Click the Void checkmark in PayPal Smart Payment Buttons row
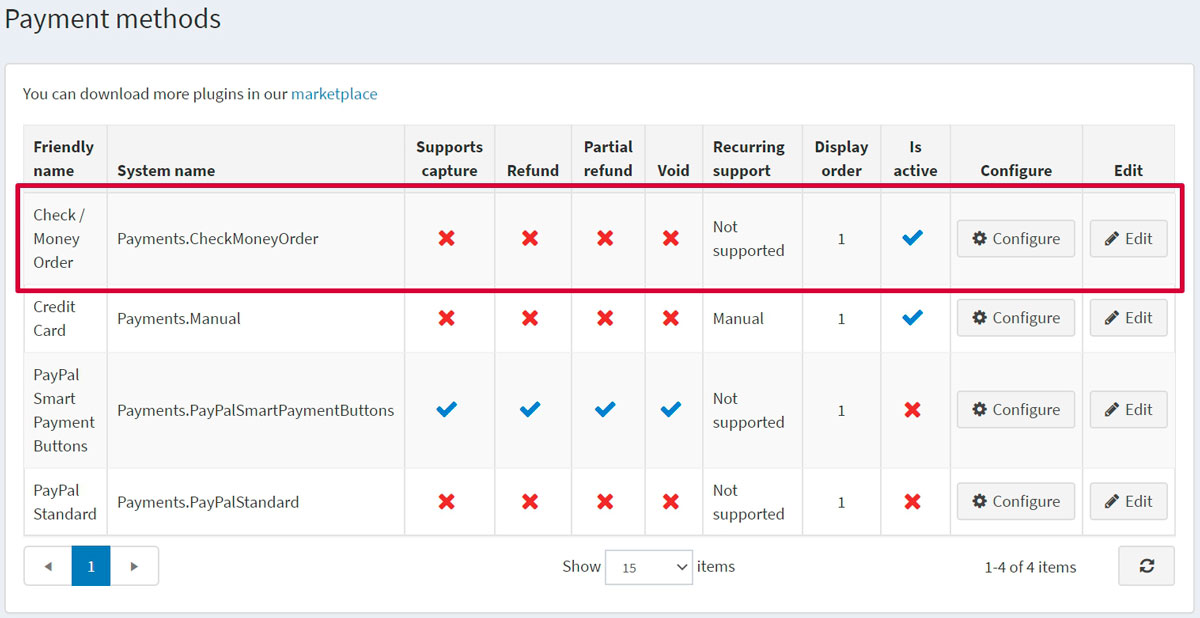1200x618 pixels. pyautogui.click(x=671, y=409)
